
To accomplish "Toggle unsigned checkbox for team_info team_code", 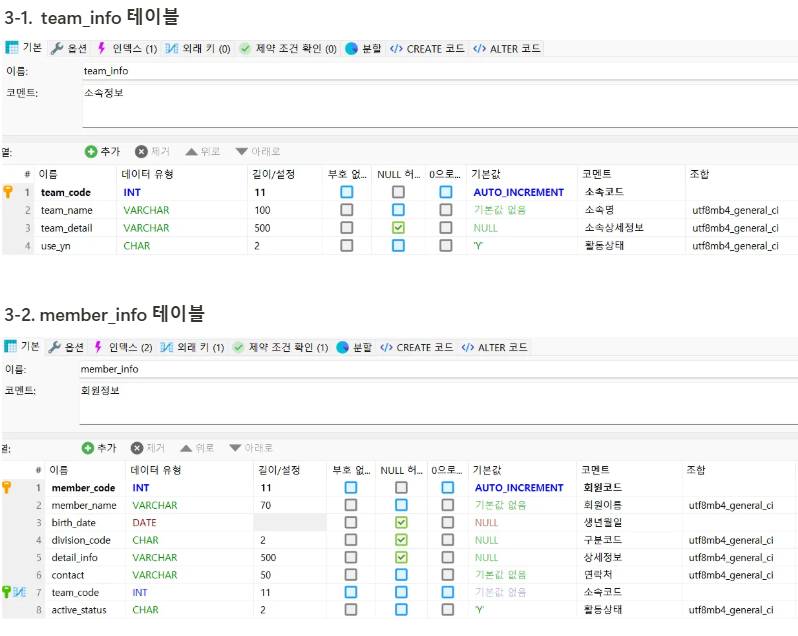I will pyautogui.click(x=347, y=192).
